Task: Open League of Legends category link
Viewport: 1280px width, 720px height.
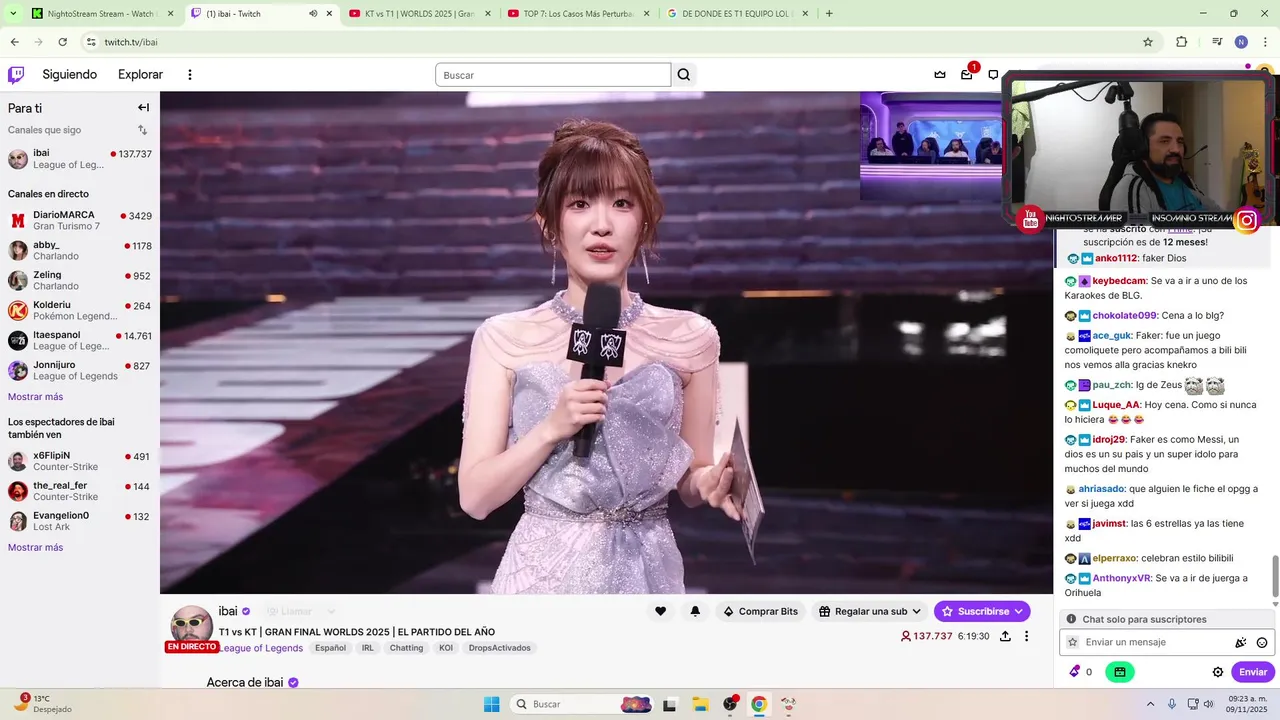Action: pyautogui.click(x=261, y=648)
